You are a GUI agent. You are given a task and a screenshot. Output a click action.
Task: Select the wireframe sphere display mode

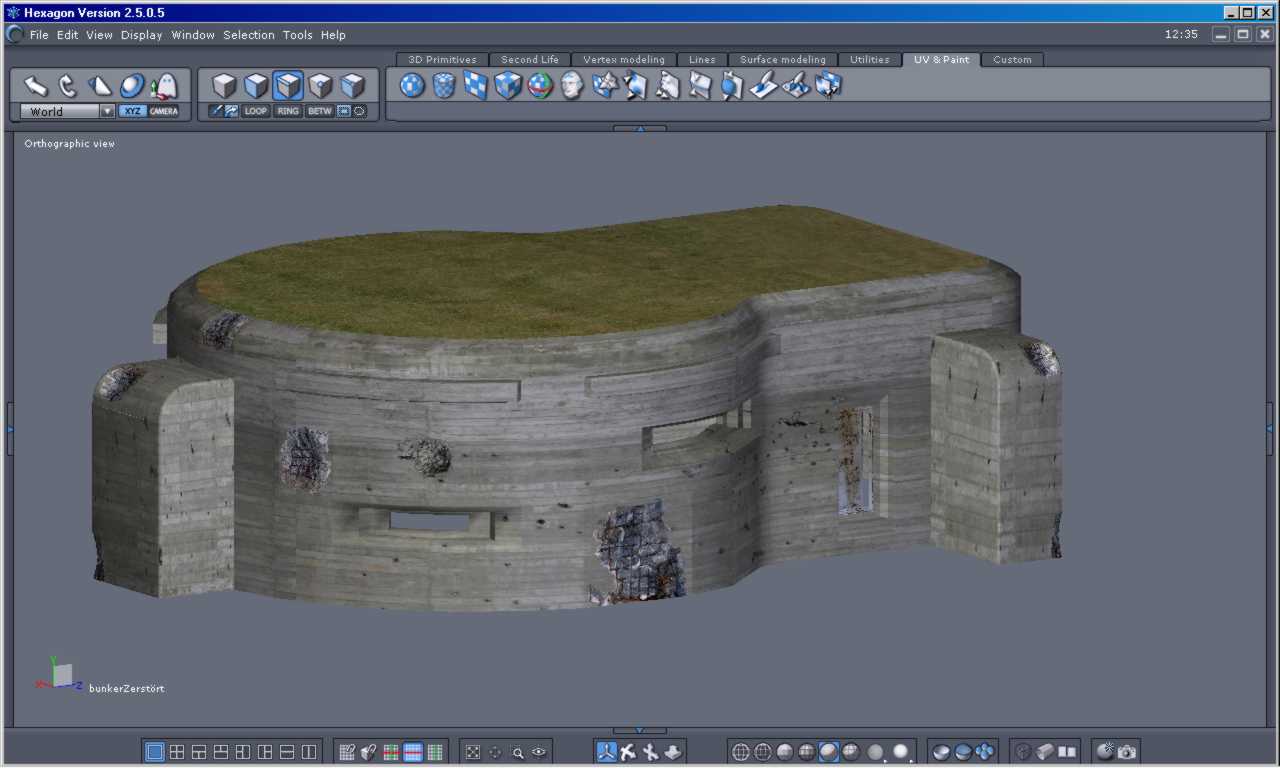pos(741,752)
